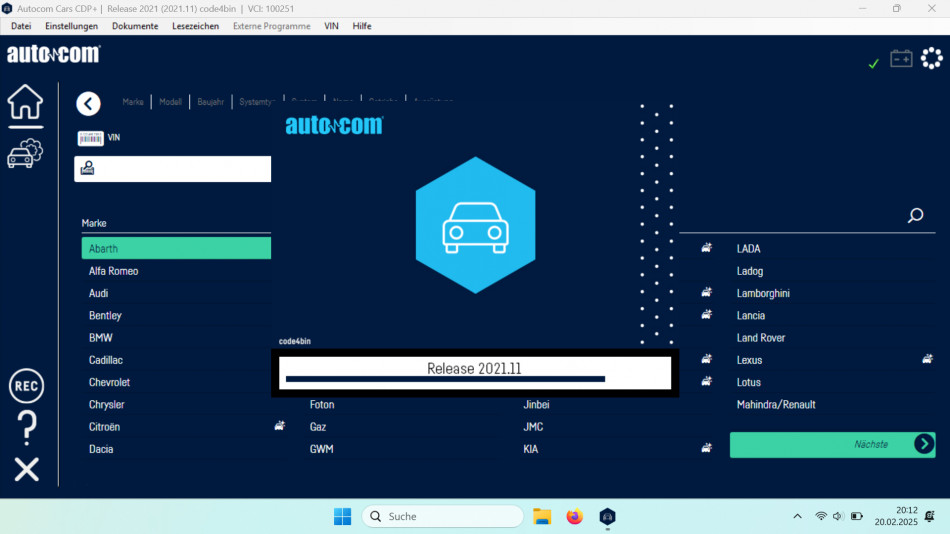Click the car icon next to LADA
The height and width of the screenshot is (534, 950).
coord(706,248)
